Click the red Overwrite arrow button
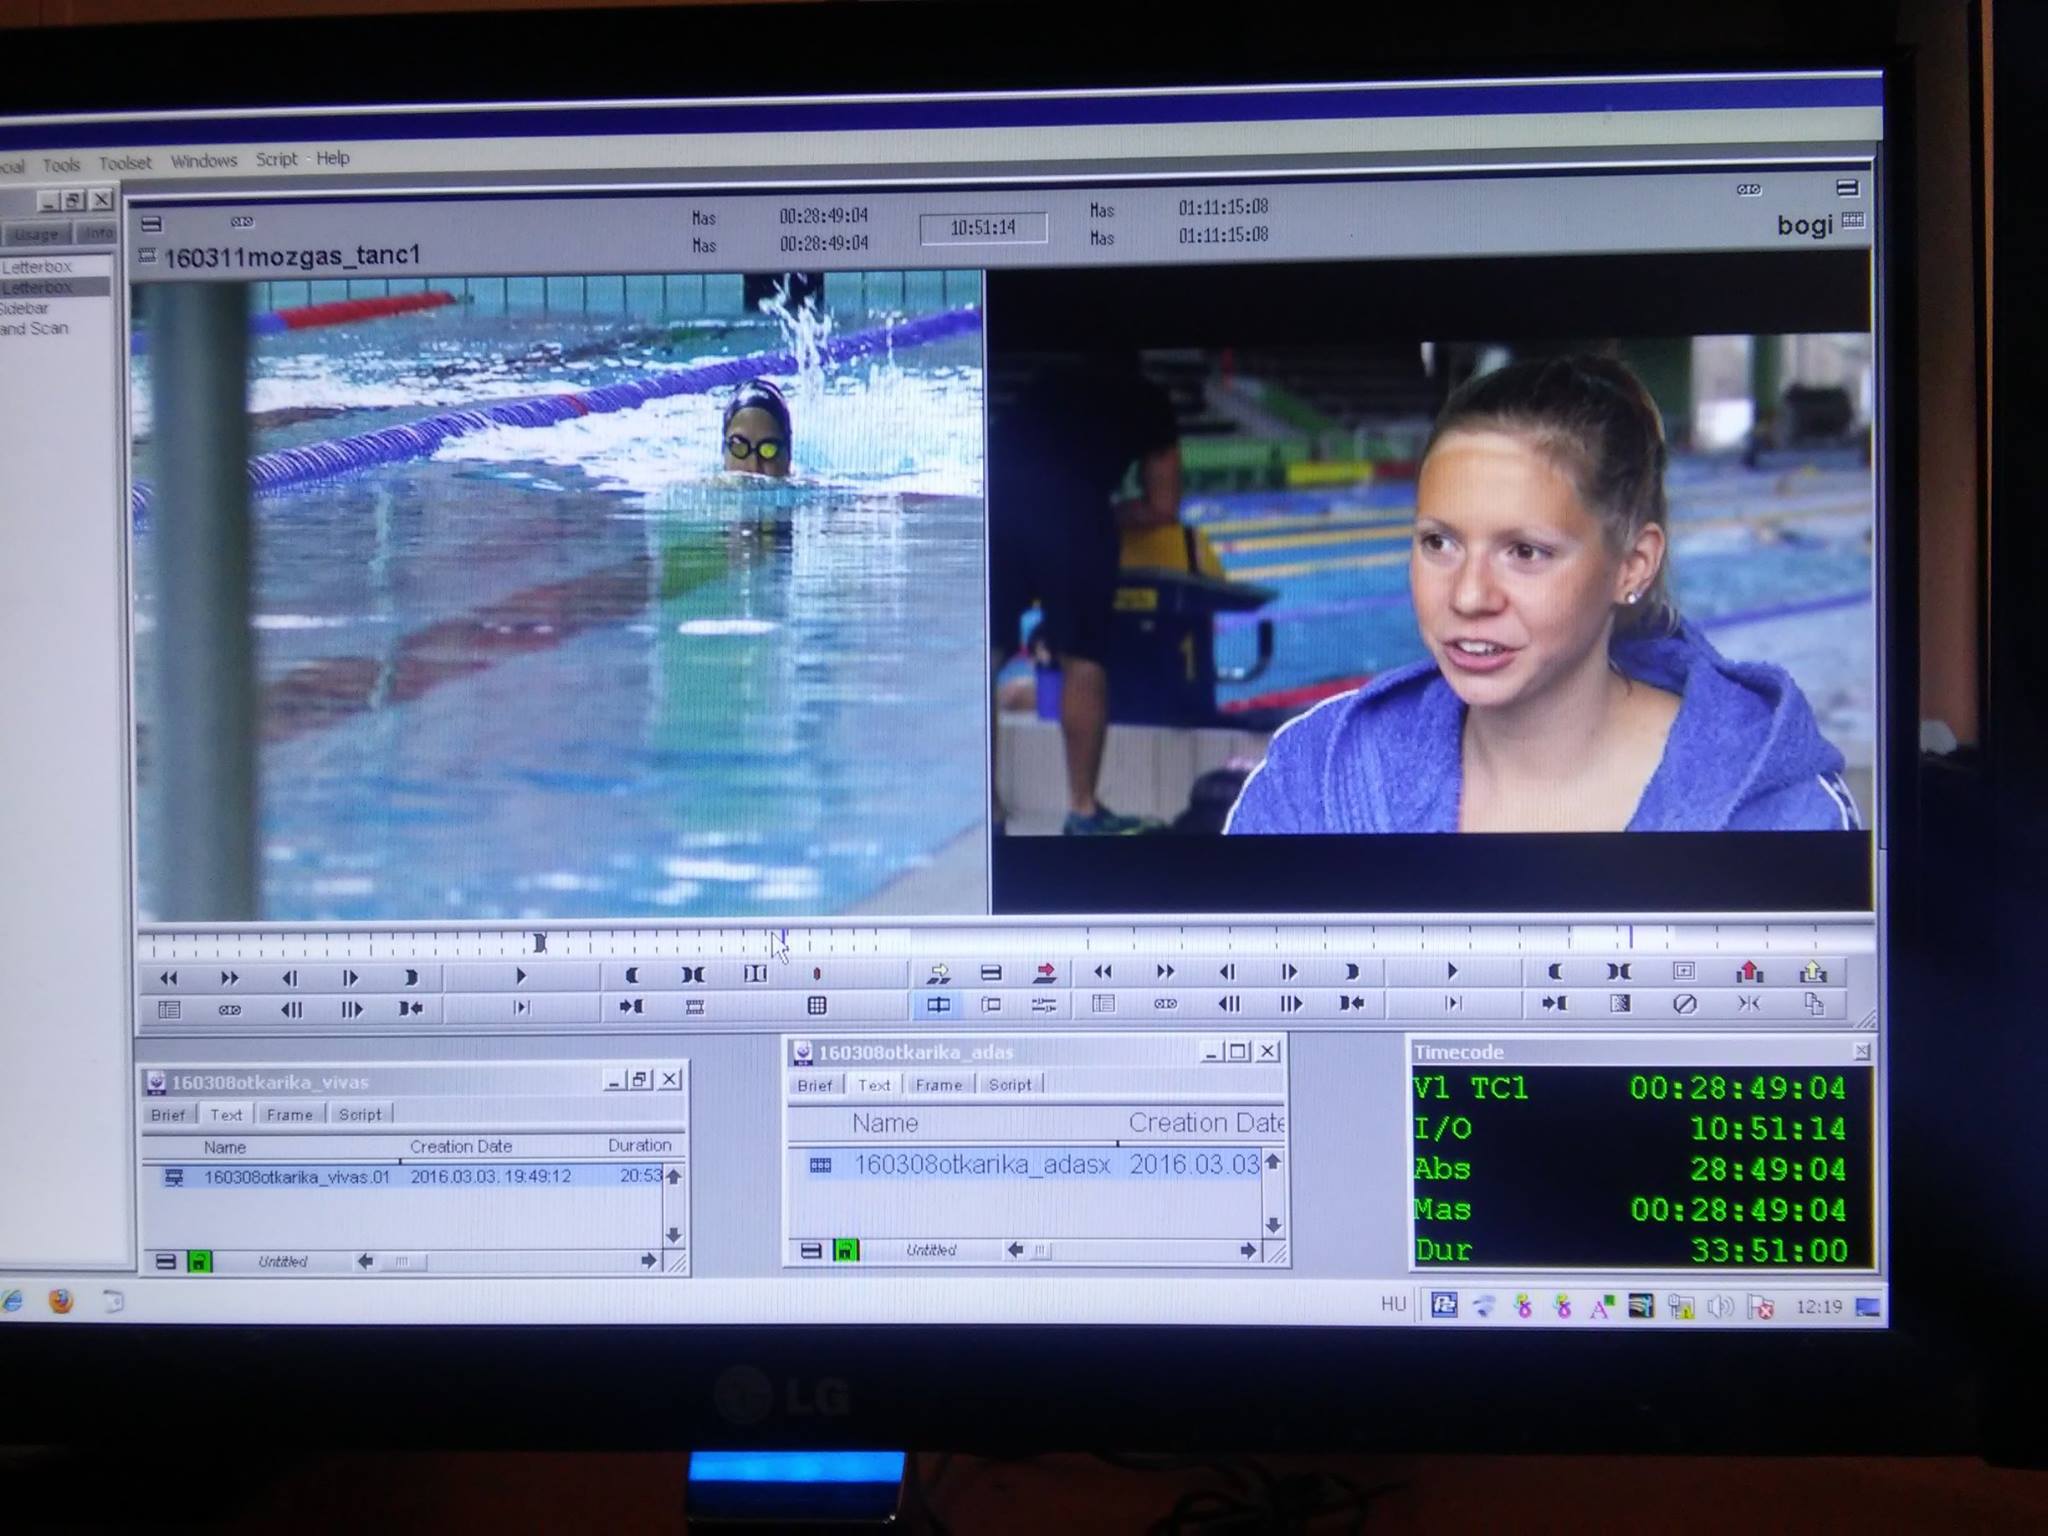The height and width of the screenshot is (1536, 2048). pos(1044,972)
